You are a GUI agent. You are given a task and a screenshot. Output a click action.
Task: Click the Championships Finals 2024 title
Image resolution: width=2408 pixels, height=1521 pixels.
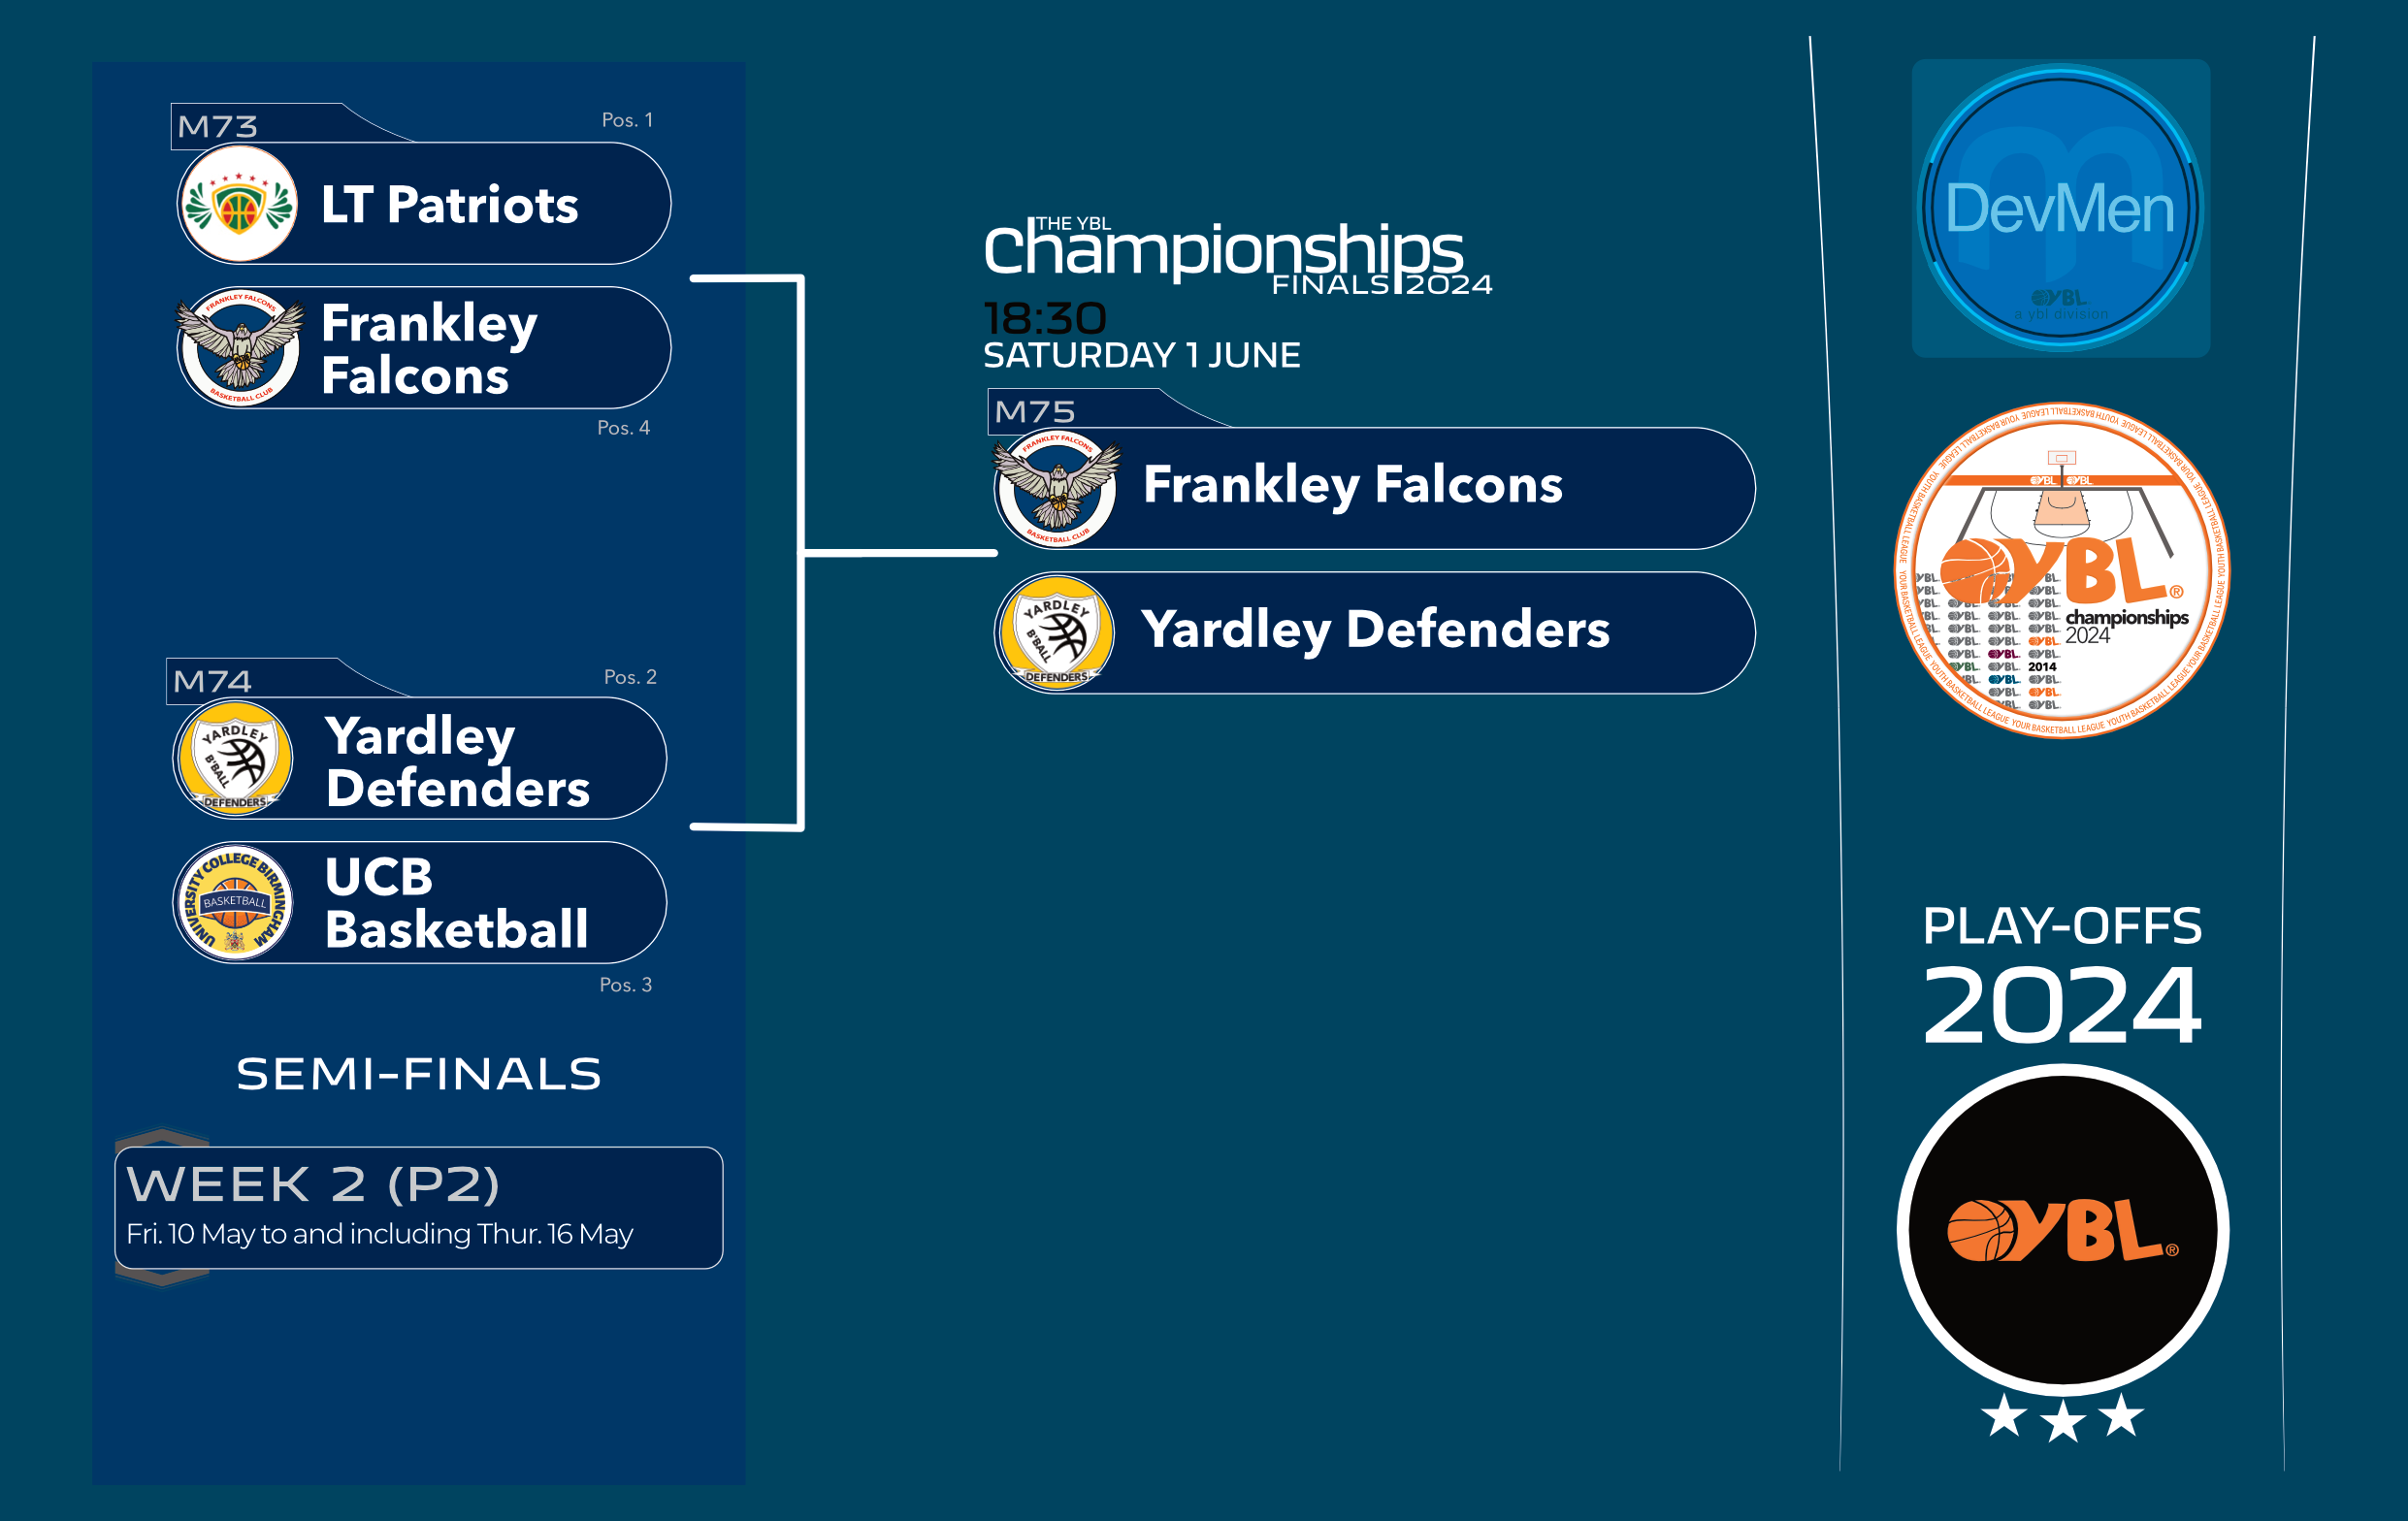(1238, 256)
